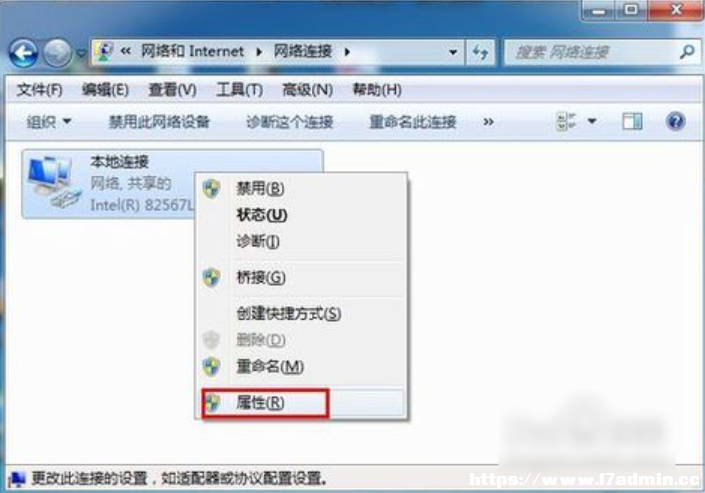Select the 本地连接 network adapter icon
This screenshot has height=493, width=705.
pos(54,183)
